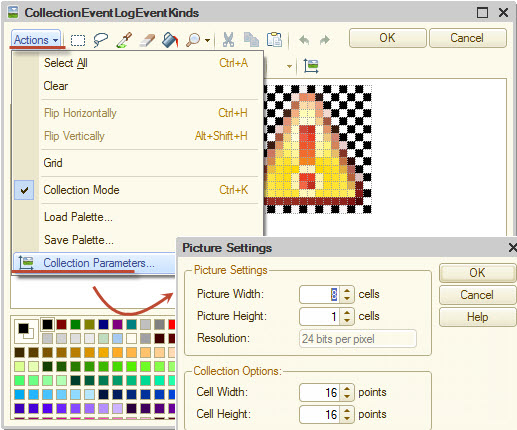Click the paste clipboard icon
This screenshot has width=517, height=430.
click(x=274, y=39)
